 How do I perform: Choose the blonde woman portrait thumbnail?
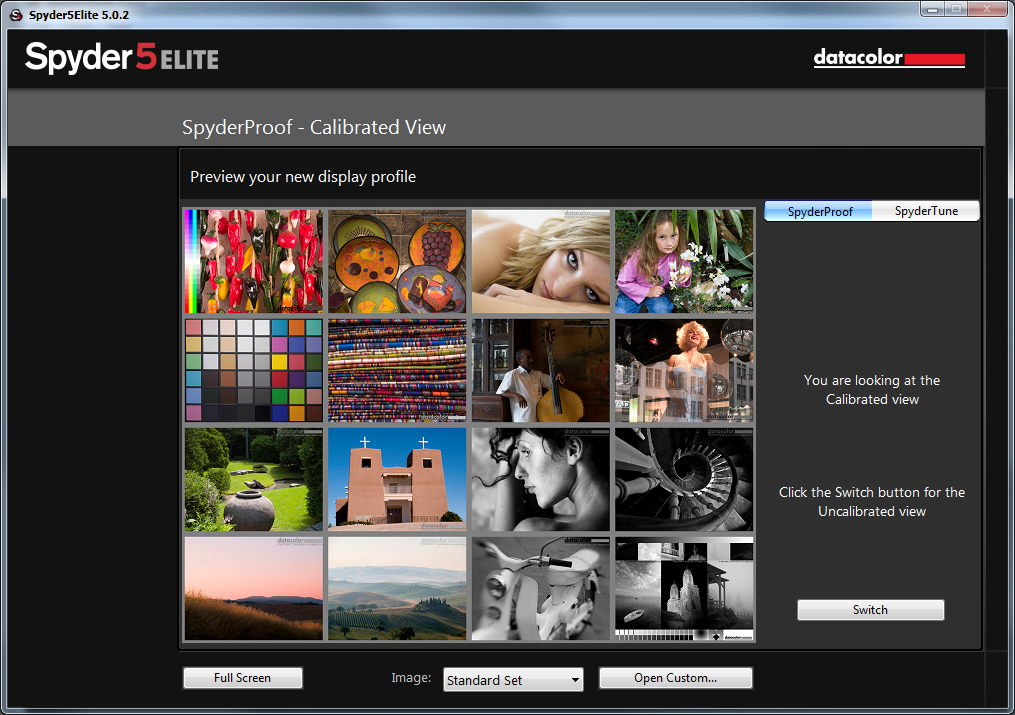click(541, 261)
